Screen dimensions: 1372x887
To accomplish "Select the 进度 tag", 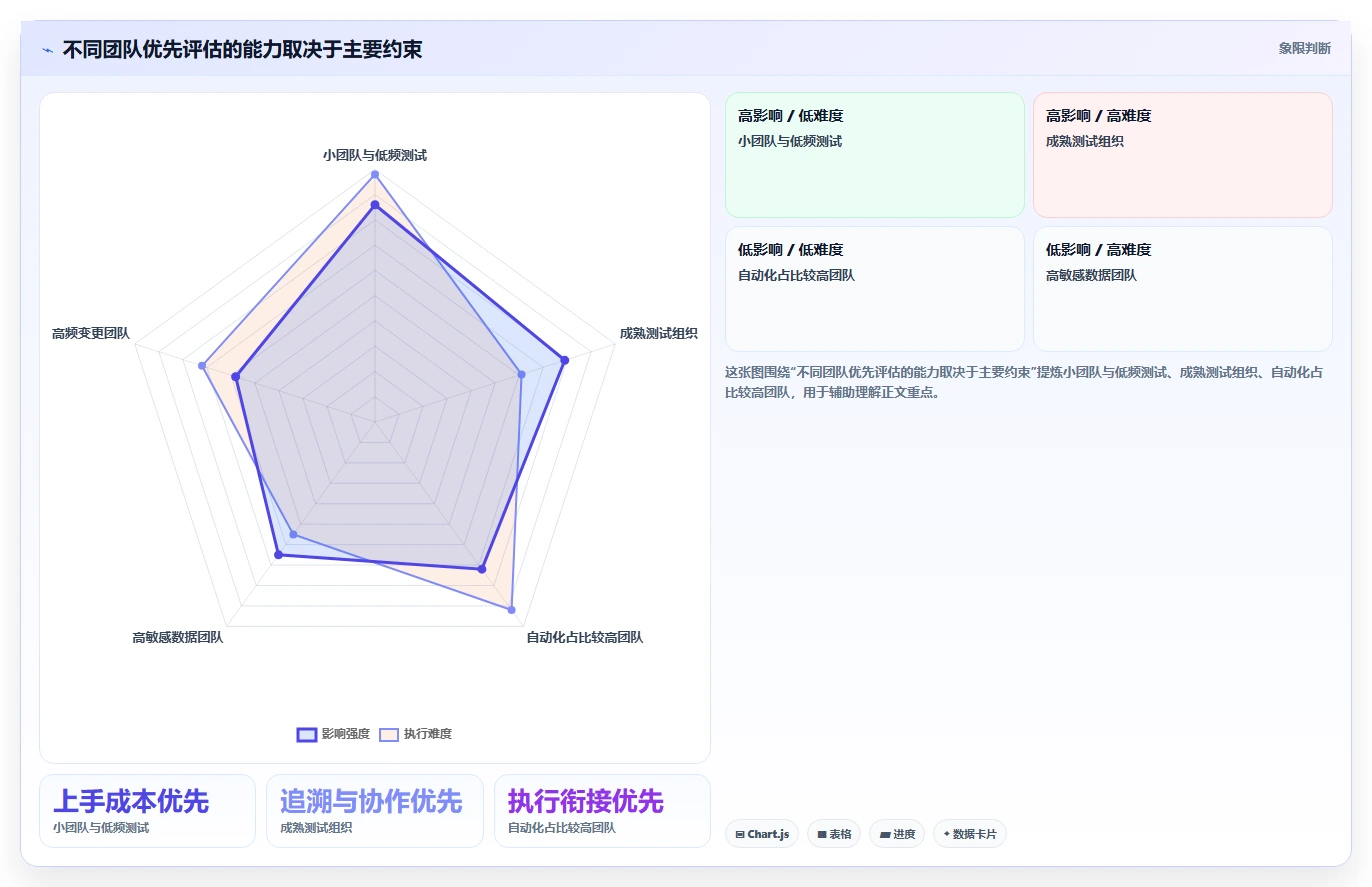I will coord(897,834).
